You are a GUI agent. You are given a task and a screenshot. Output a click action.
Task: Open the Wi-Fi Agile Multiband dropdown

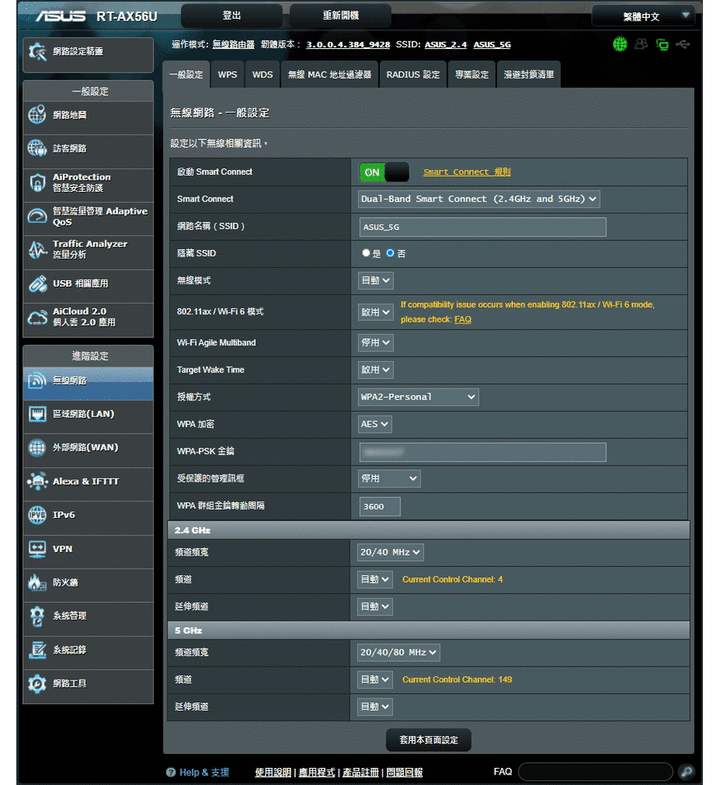(x=376, y=342)
